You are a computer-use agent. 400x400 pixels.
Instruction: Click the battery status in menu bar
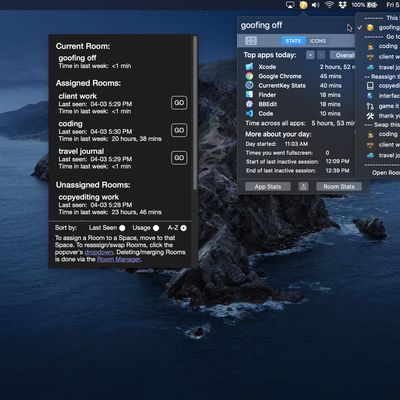coord(364,5)
